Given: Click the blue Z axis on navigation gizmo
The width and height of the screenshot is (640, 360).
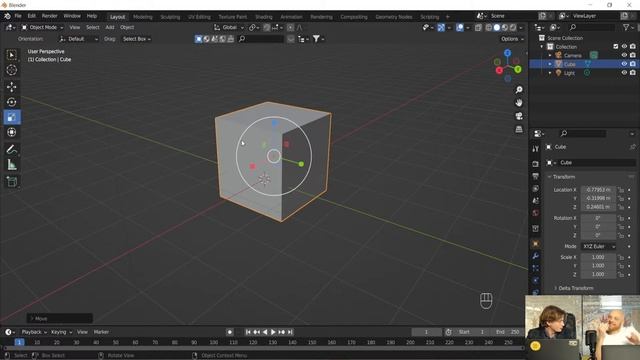Looking at the screenshot, I should [507, 53].
